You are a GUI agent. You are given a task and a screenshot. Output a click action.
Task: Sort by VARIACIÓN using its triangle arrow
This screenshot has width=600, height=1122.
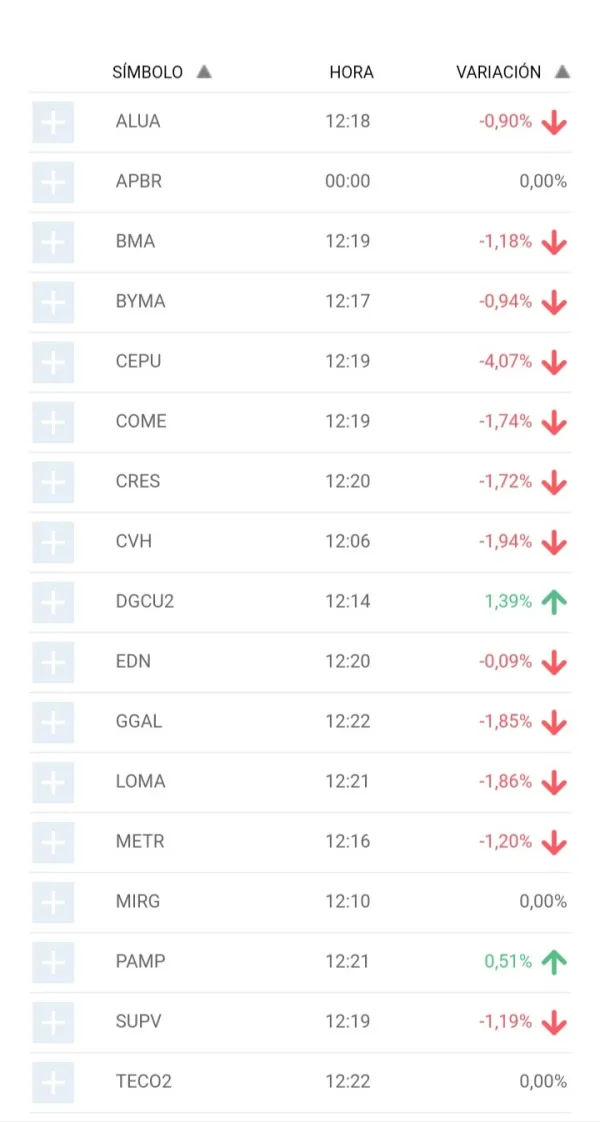coord(562,72)
